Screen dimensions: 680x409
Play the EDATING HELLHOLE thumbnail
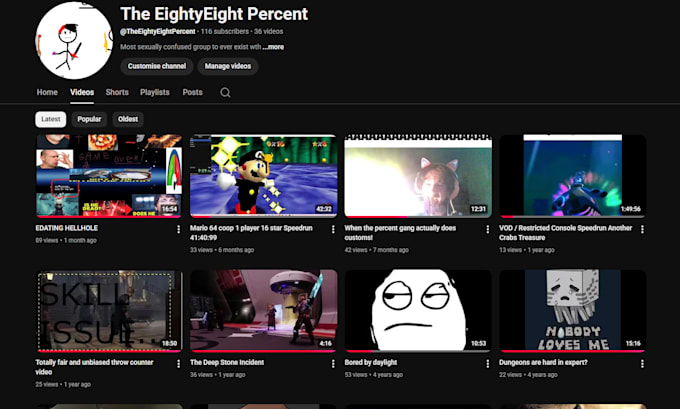(x=109, y=176)
